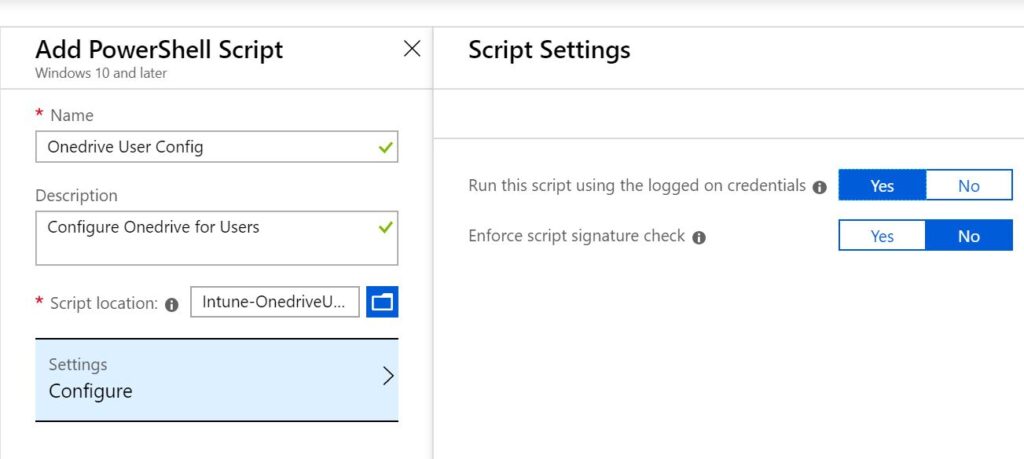
Task: Click the green checkmark in Description field
Action: 385,227
